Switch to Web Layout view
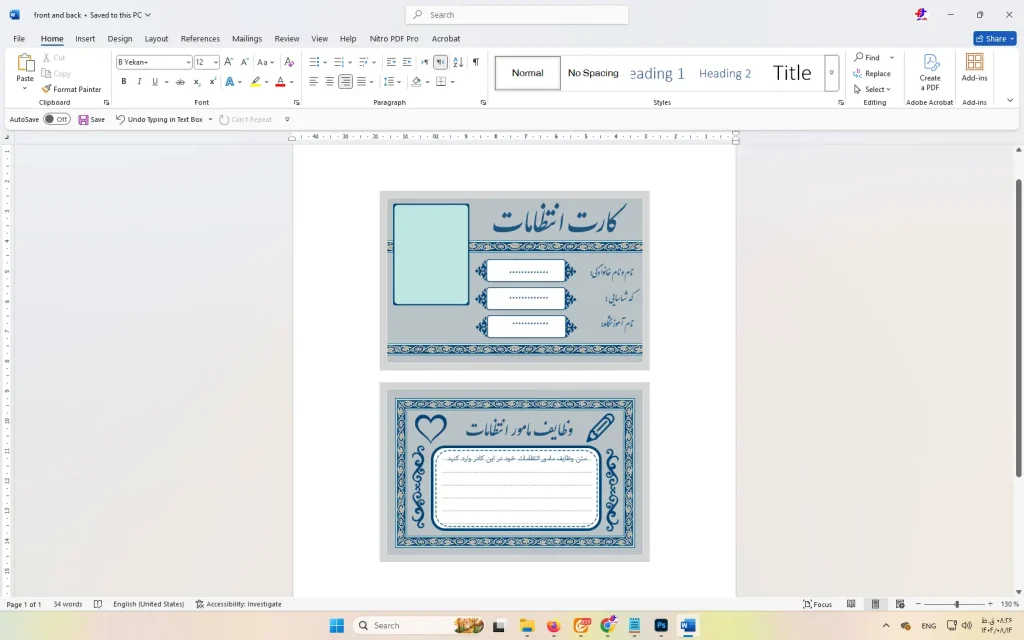The height and width of the screenshot is (640, 1024). click(900, 604)
